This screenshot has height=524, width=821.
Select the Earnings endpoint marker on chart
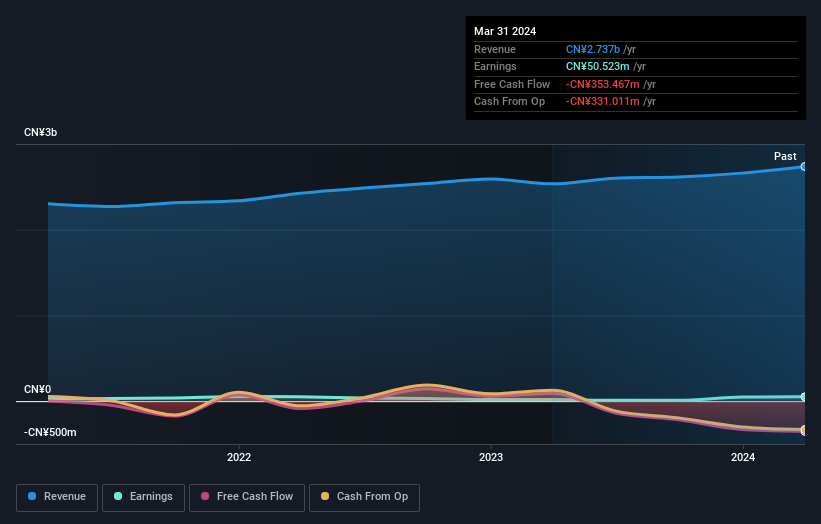coord(803,397)
